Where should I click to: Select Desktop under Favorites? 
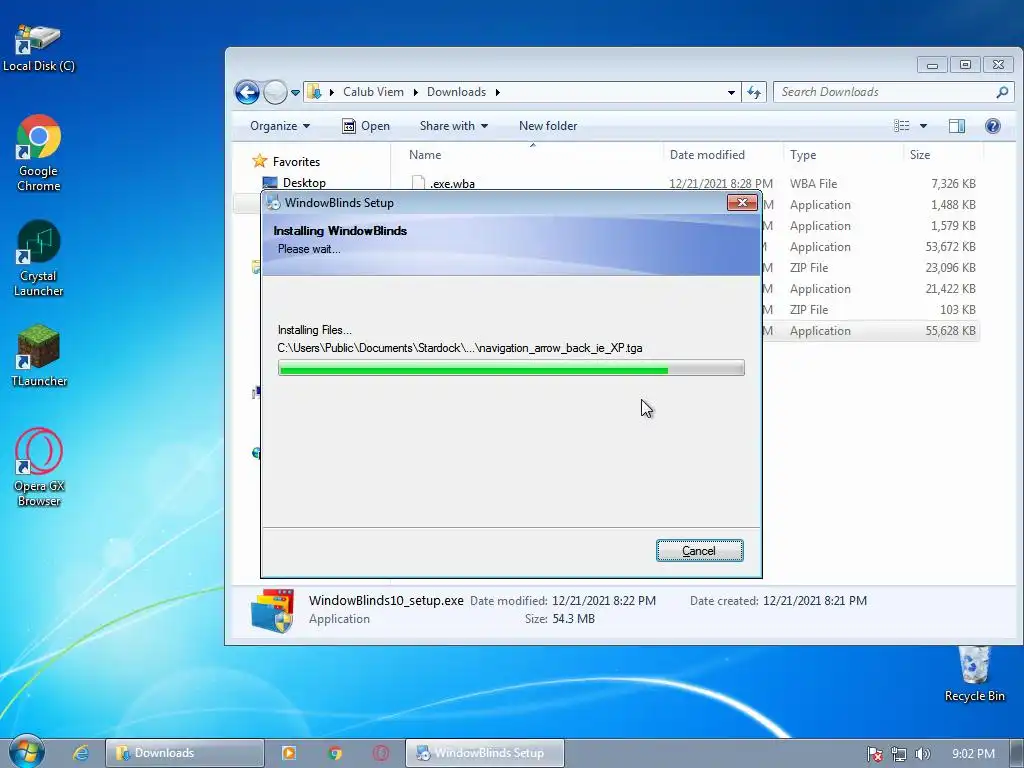coord(304,183)
